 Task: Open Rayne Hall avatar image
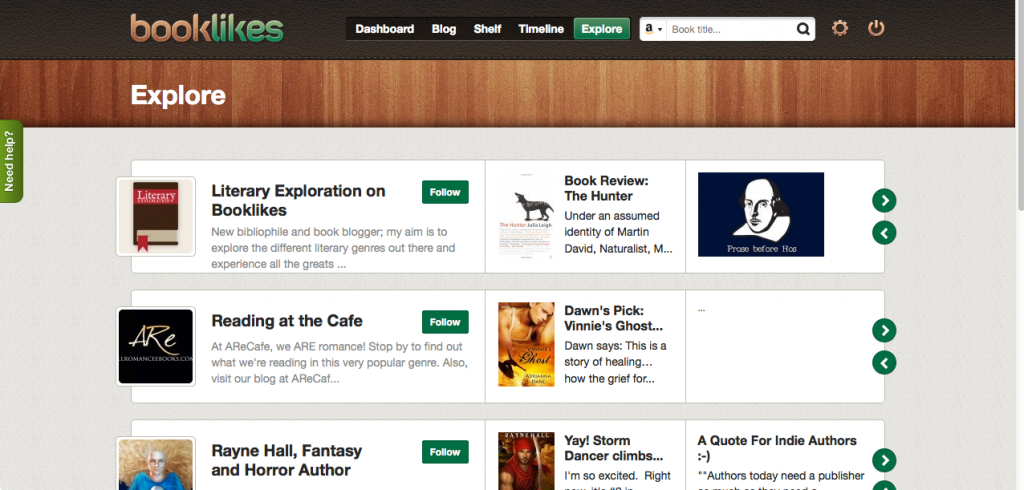pos(155,463)
